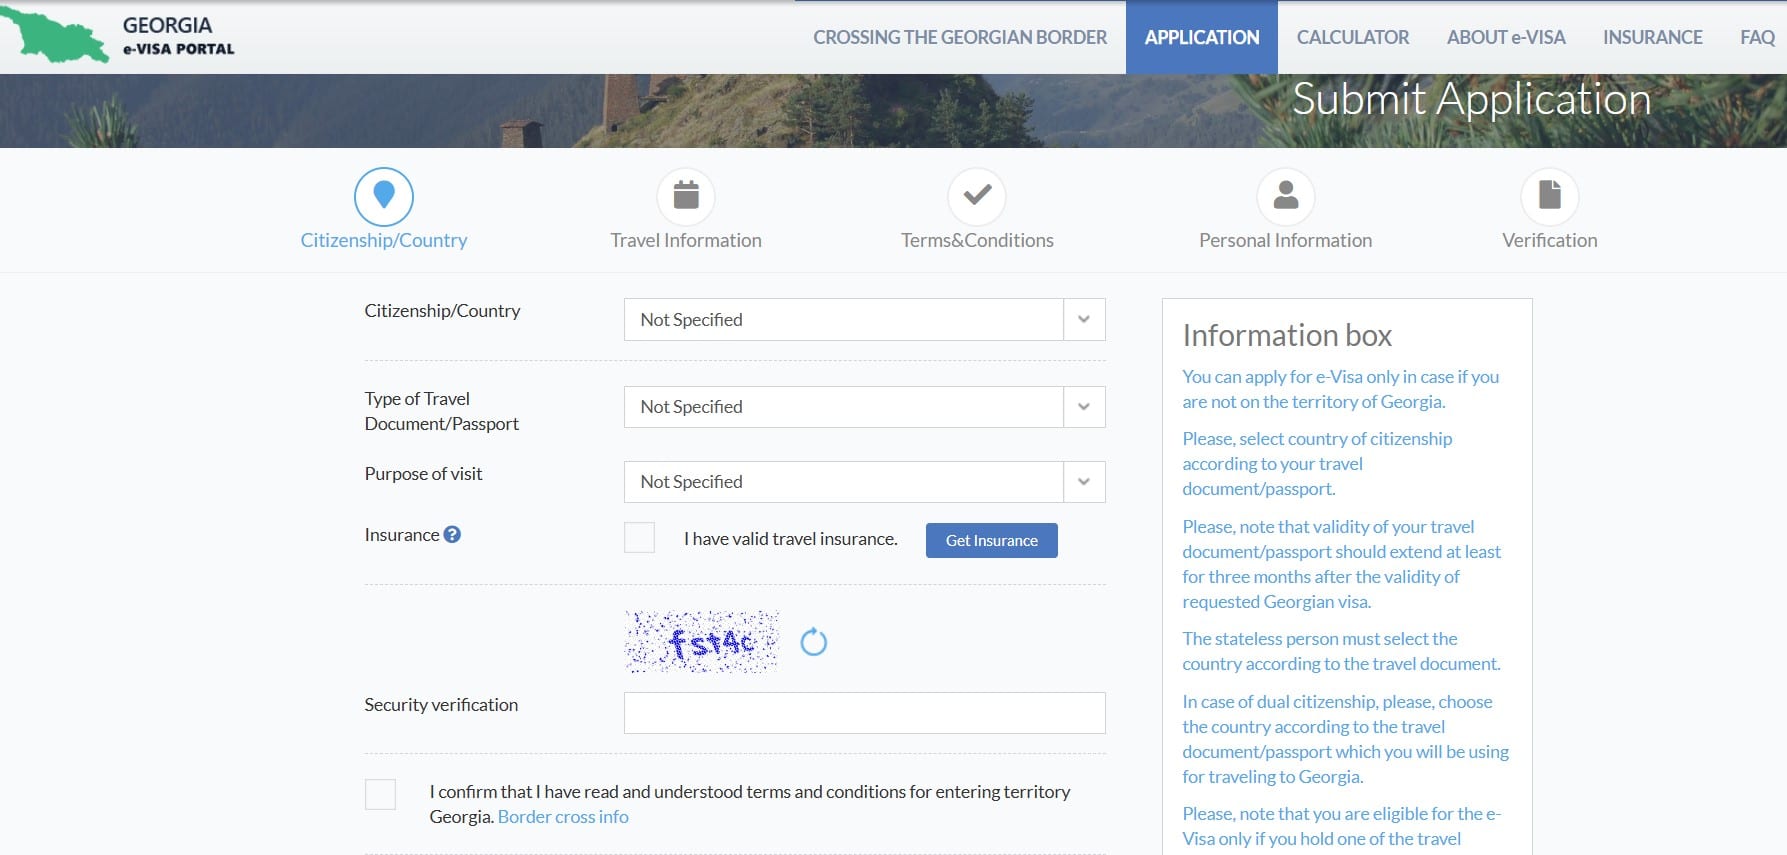Open the Citizenship/Country dropdown

864,320
